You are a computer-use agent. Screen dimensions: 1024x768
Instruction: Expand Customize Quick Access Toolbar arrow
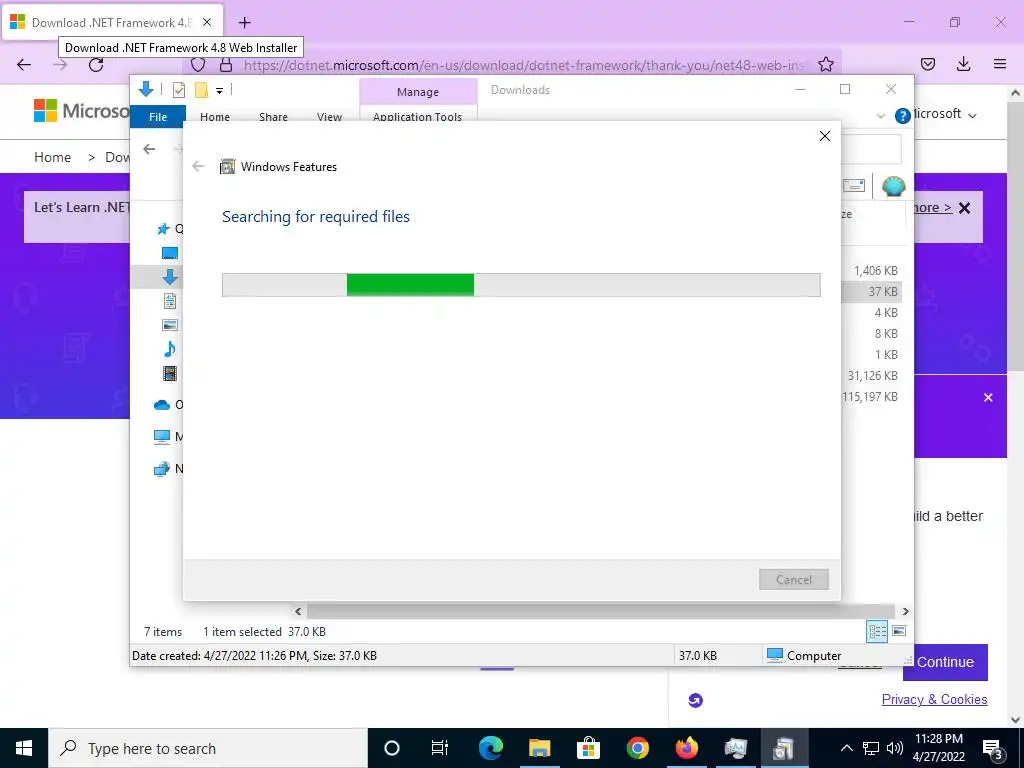click(x=219, y=91)
